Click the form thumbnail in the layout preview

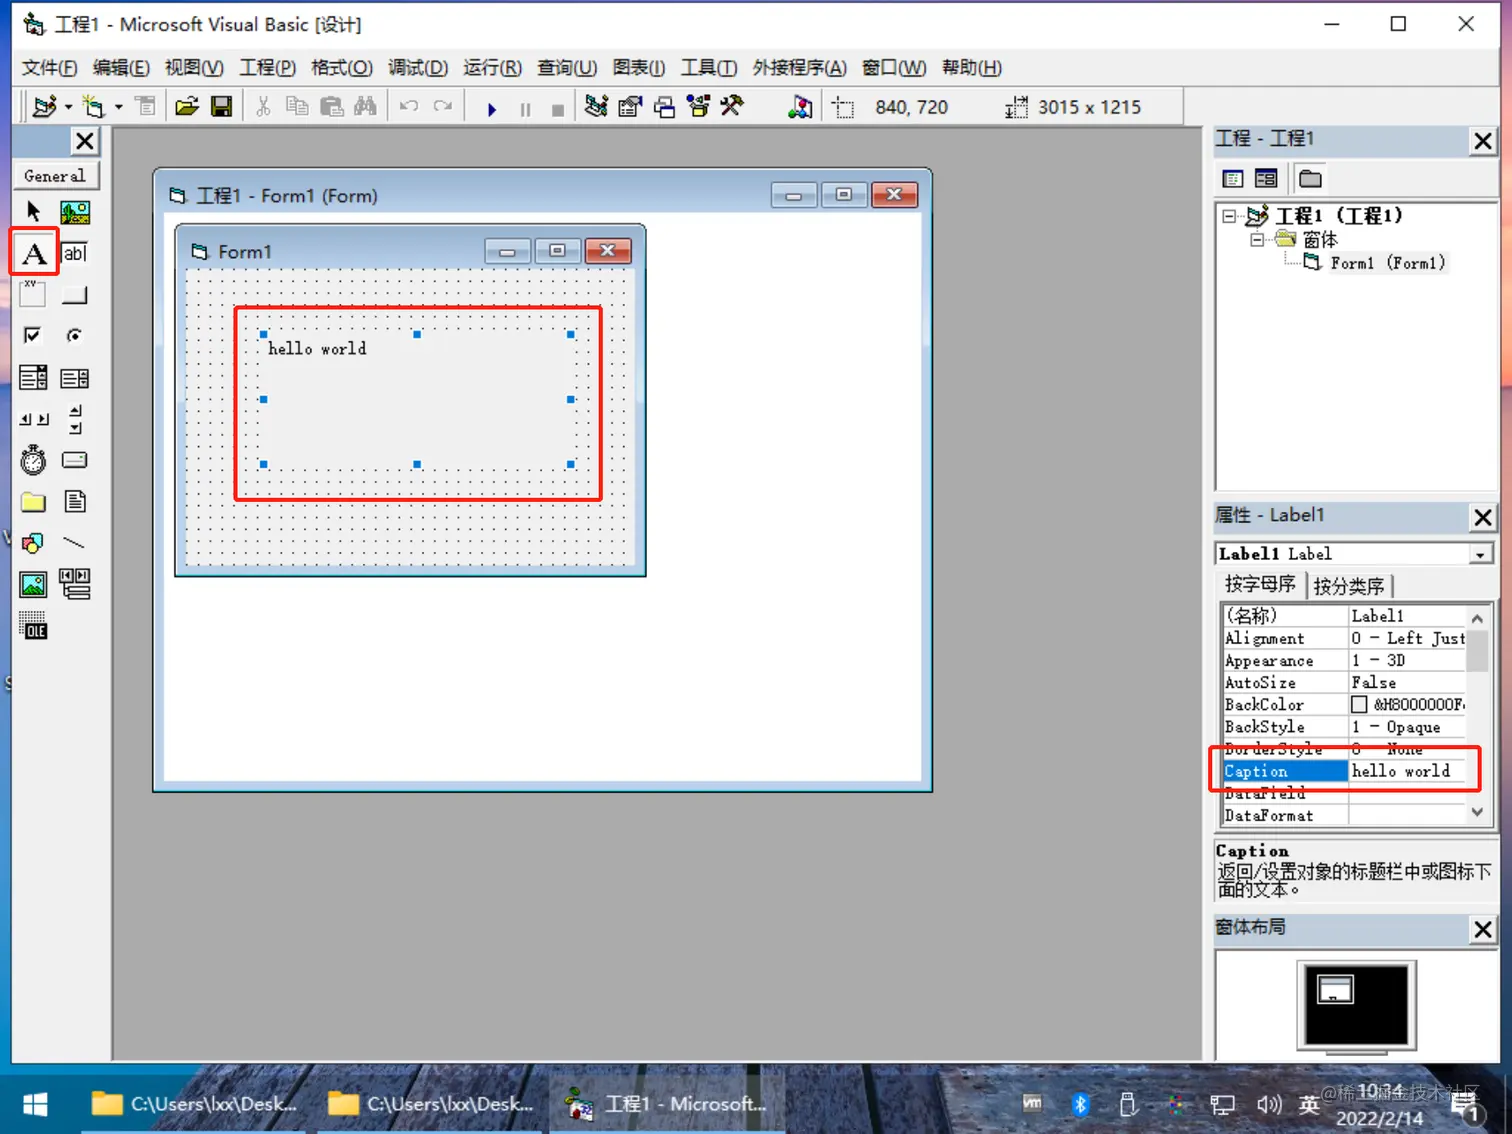coord(1335,989)
